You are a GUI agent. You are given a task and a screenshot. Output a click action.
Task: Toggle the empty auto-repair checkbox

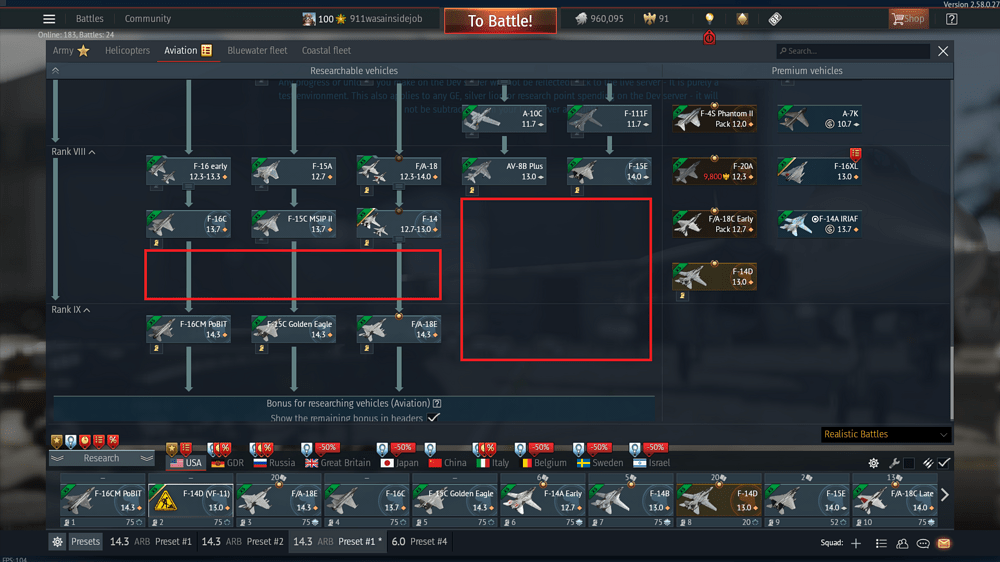(x=909, y=463)
